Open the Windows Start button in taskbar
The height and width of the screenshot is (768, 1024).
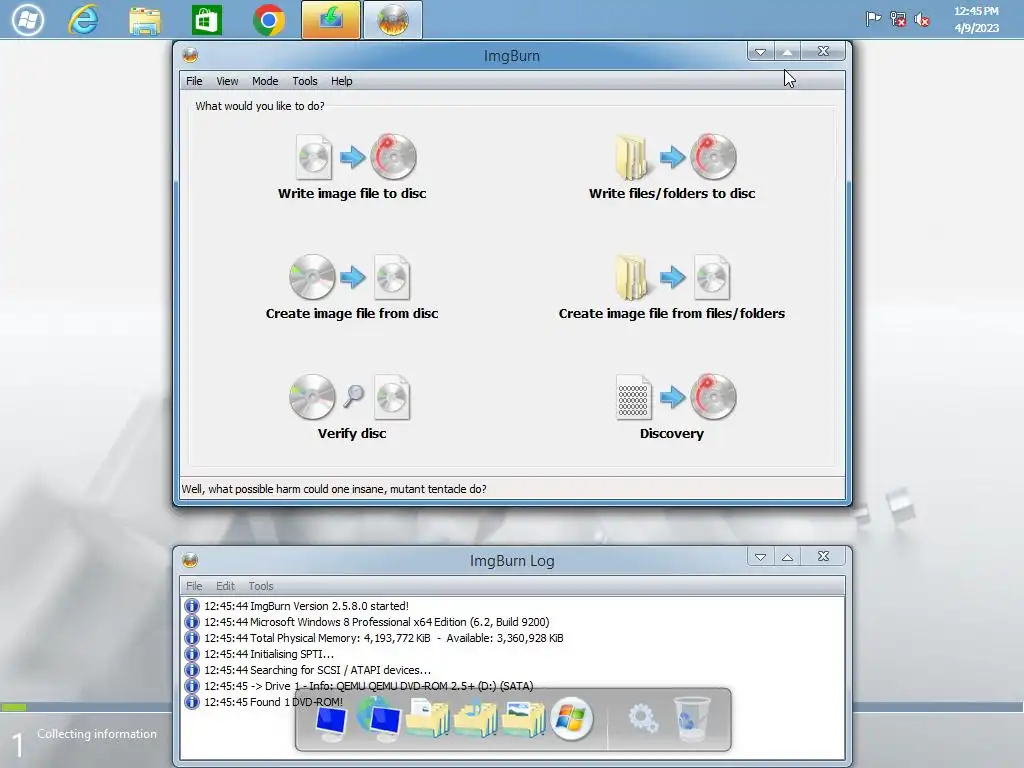click(x=27, y=20)
